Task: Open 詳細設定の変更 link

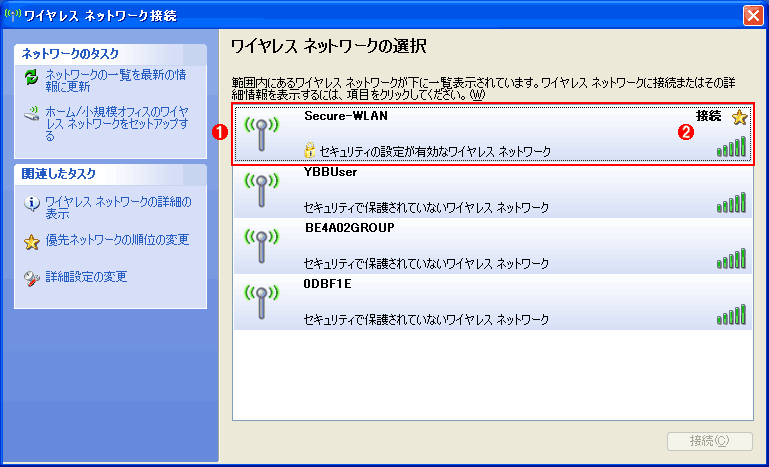Action: pyautogui.click(x=86, y=277)
